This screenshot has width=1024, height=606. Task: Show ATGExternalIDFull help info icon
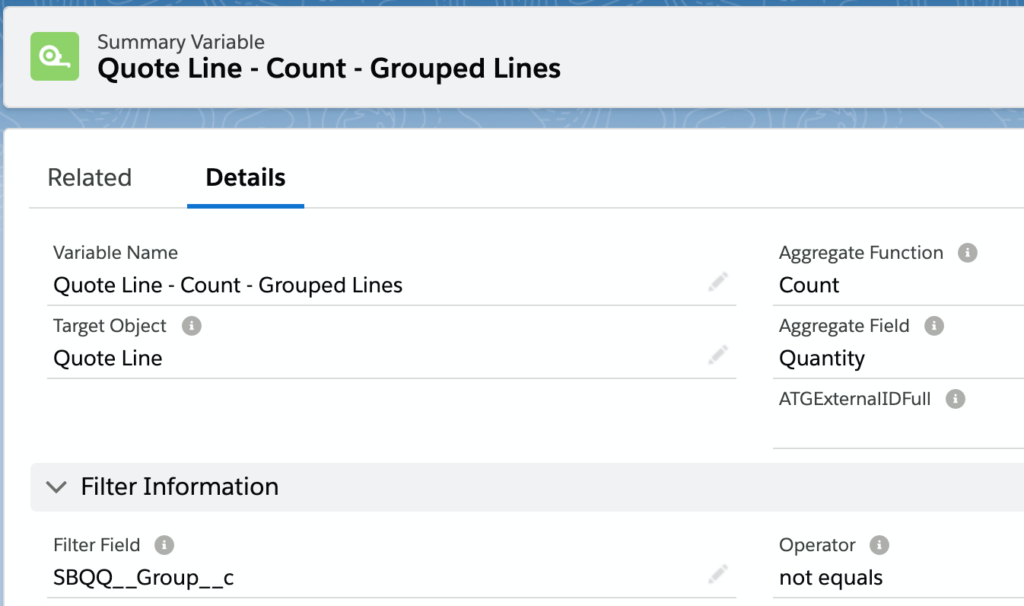click(x=955, y=398)
